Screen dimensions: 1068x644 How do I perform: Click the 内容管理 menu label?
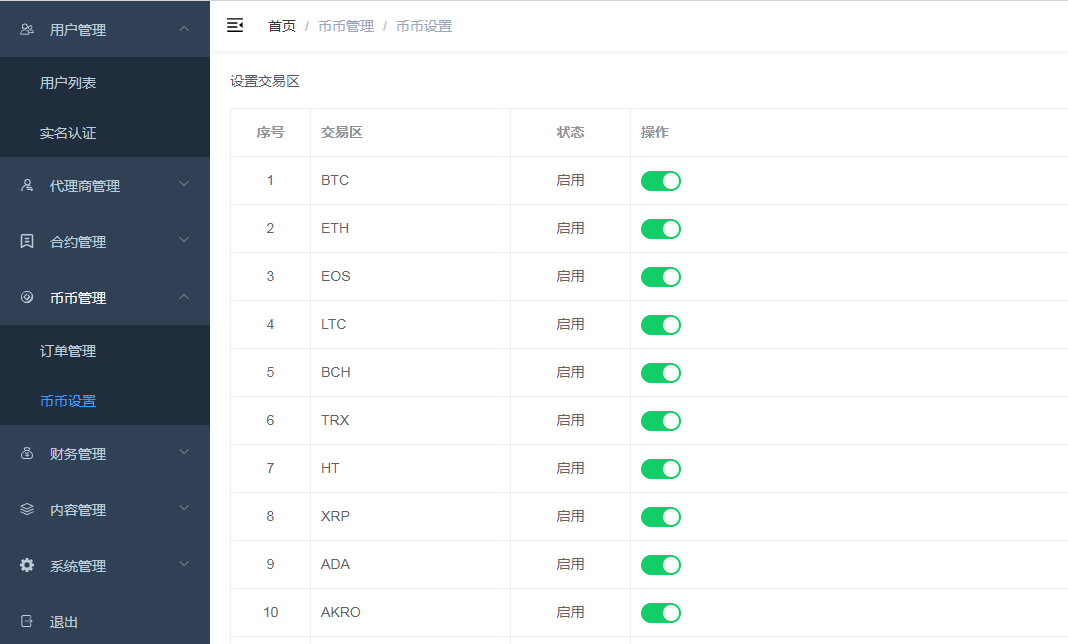click(x=78, y=510)
